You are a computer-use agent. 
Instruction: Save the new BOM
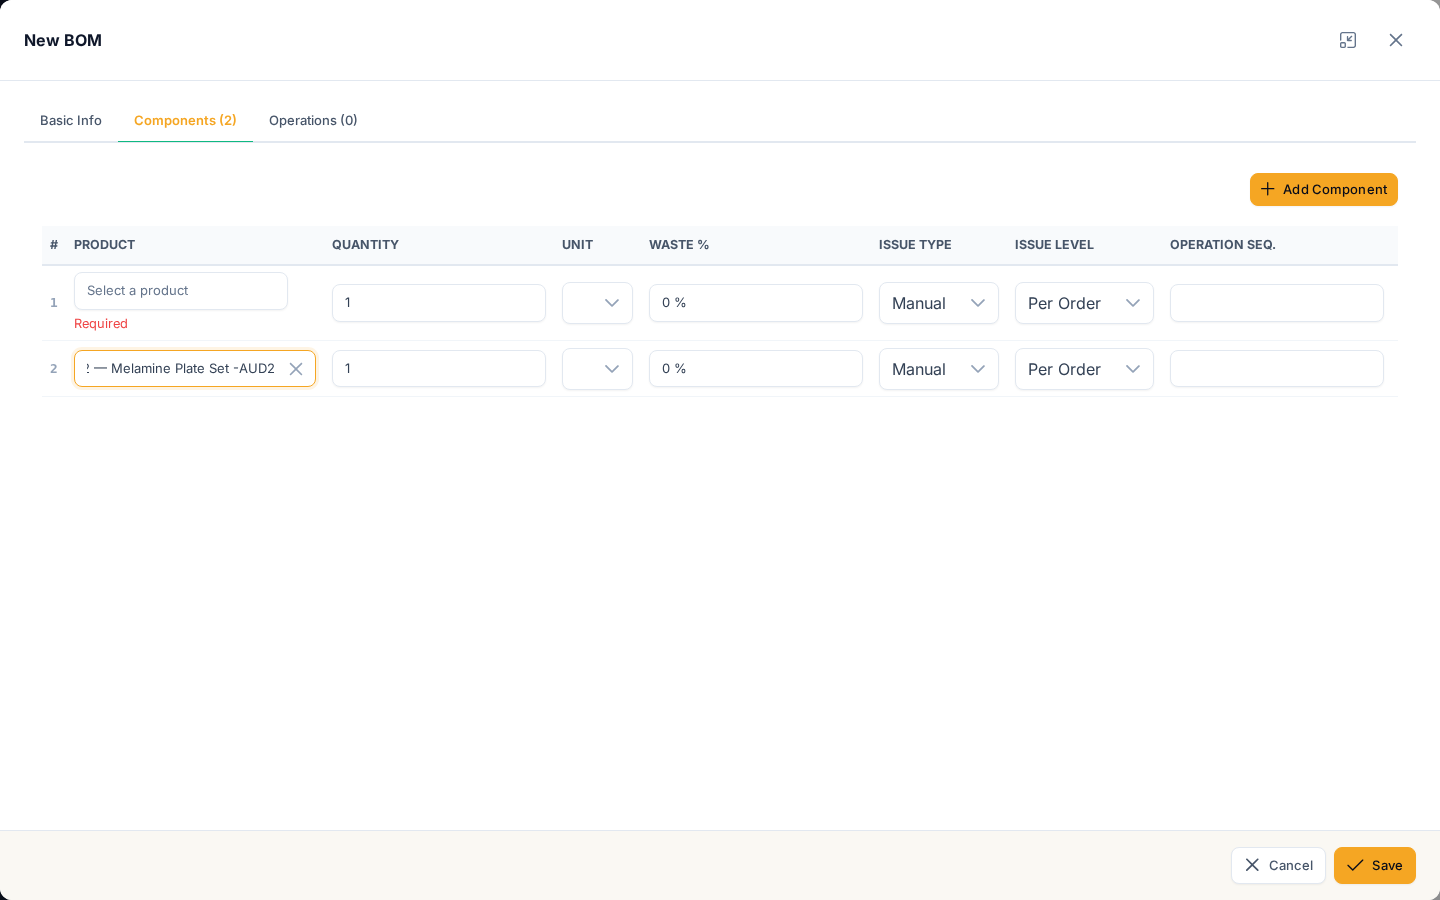click(x=1375, y=866)
